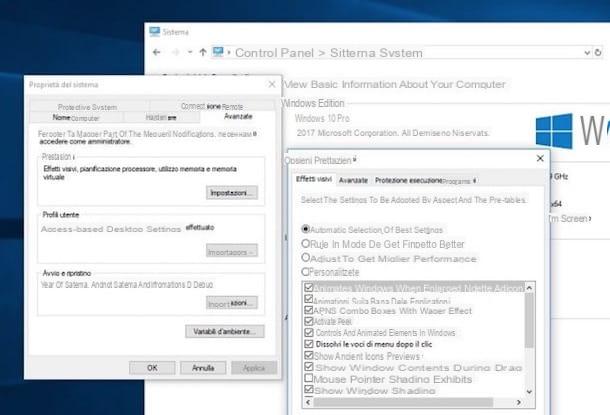Expand the address bar dropdown chevron

tap(587, 53)
